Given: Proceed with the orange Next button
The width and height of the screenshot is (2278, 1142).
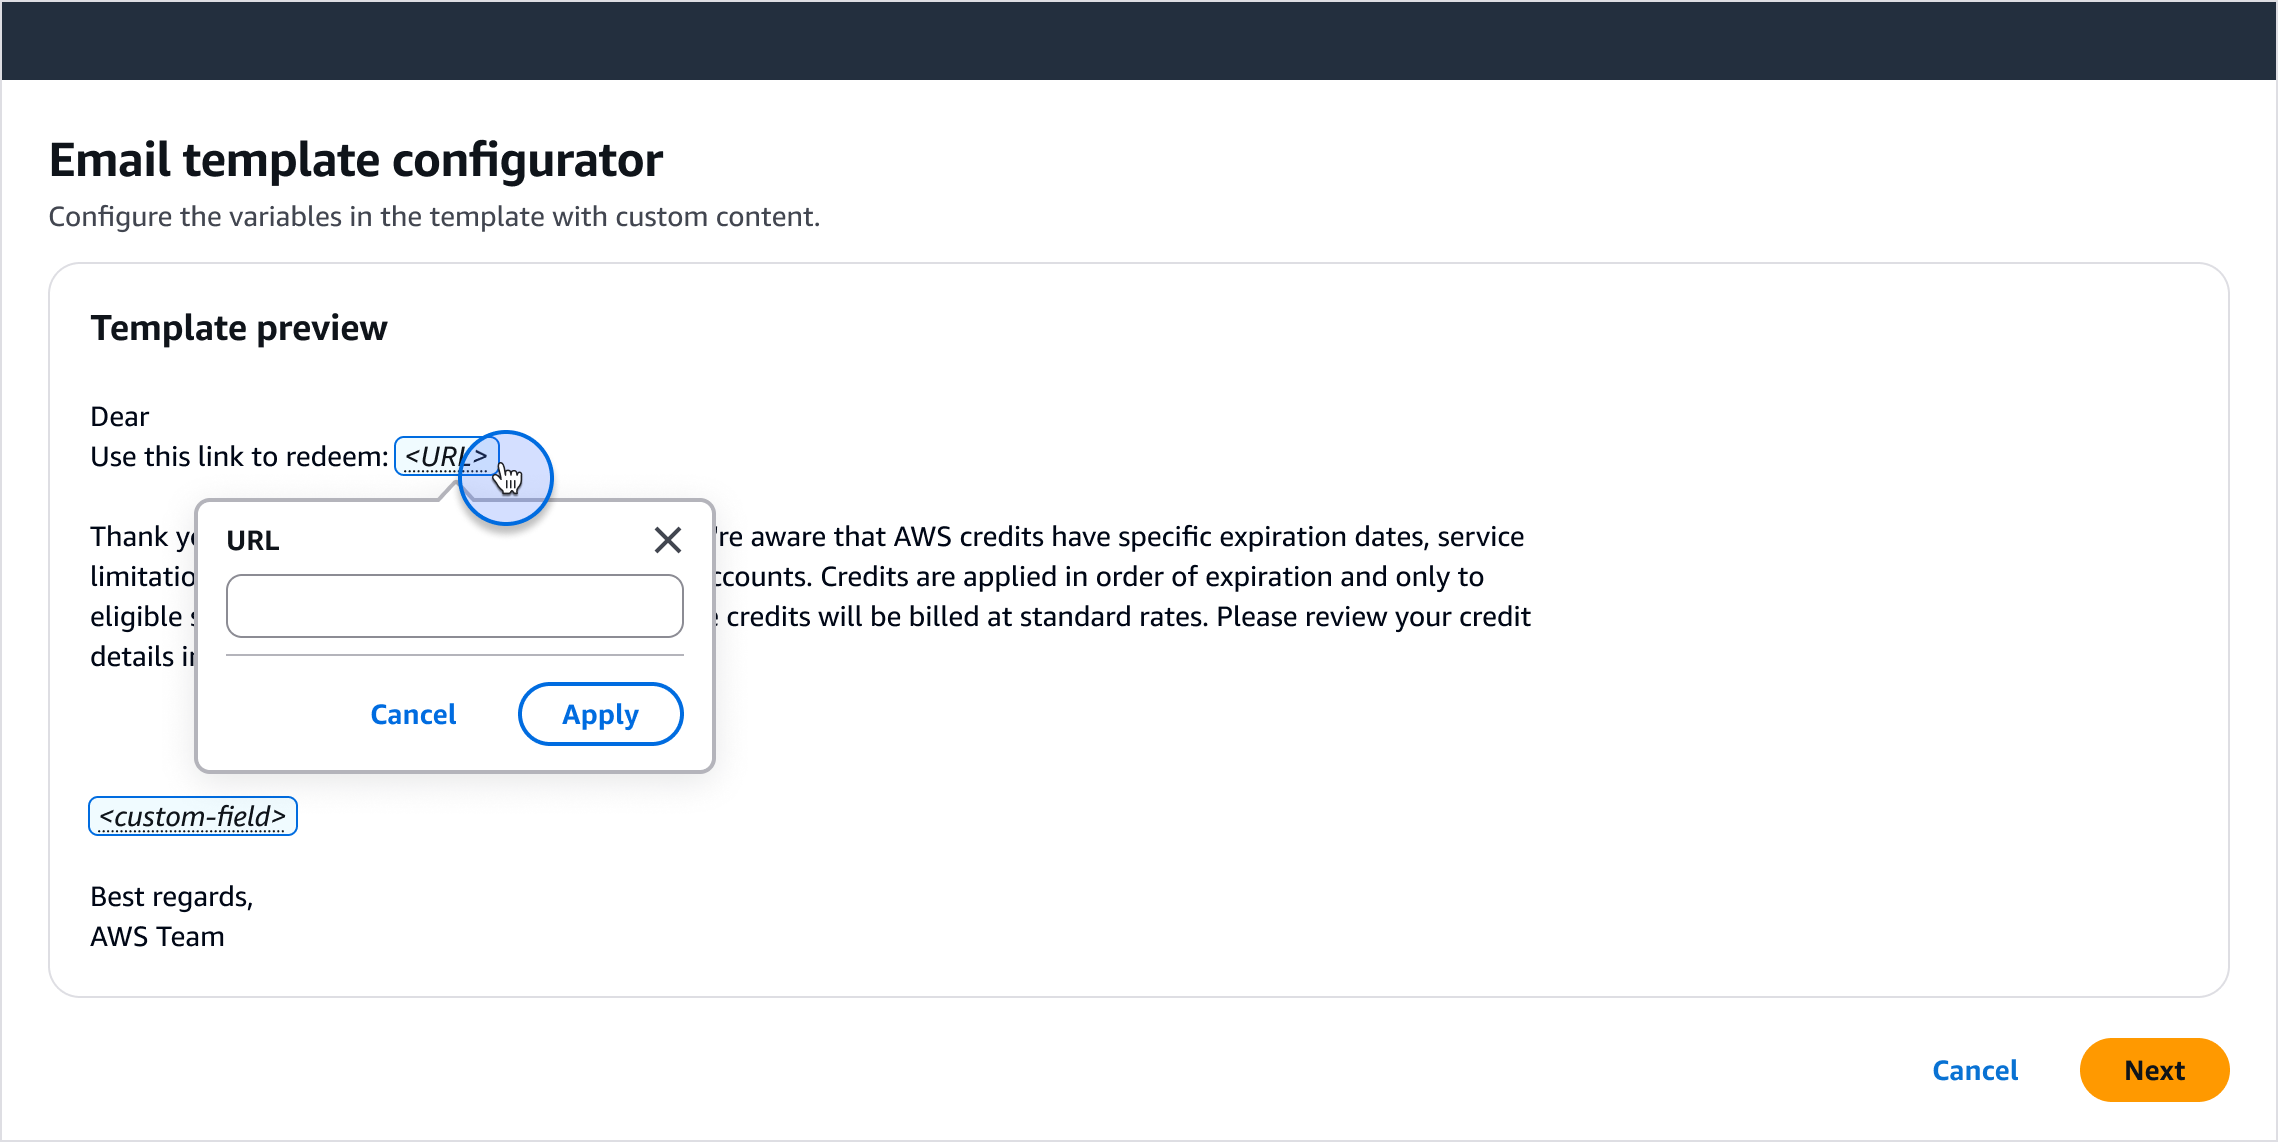Looking at the screenshot, I should click(x=2154, y=1070).
